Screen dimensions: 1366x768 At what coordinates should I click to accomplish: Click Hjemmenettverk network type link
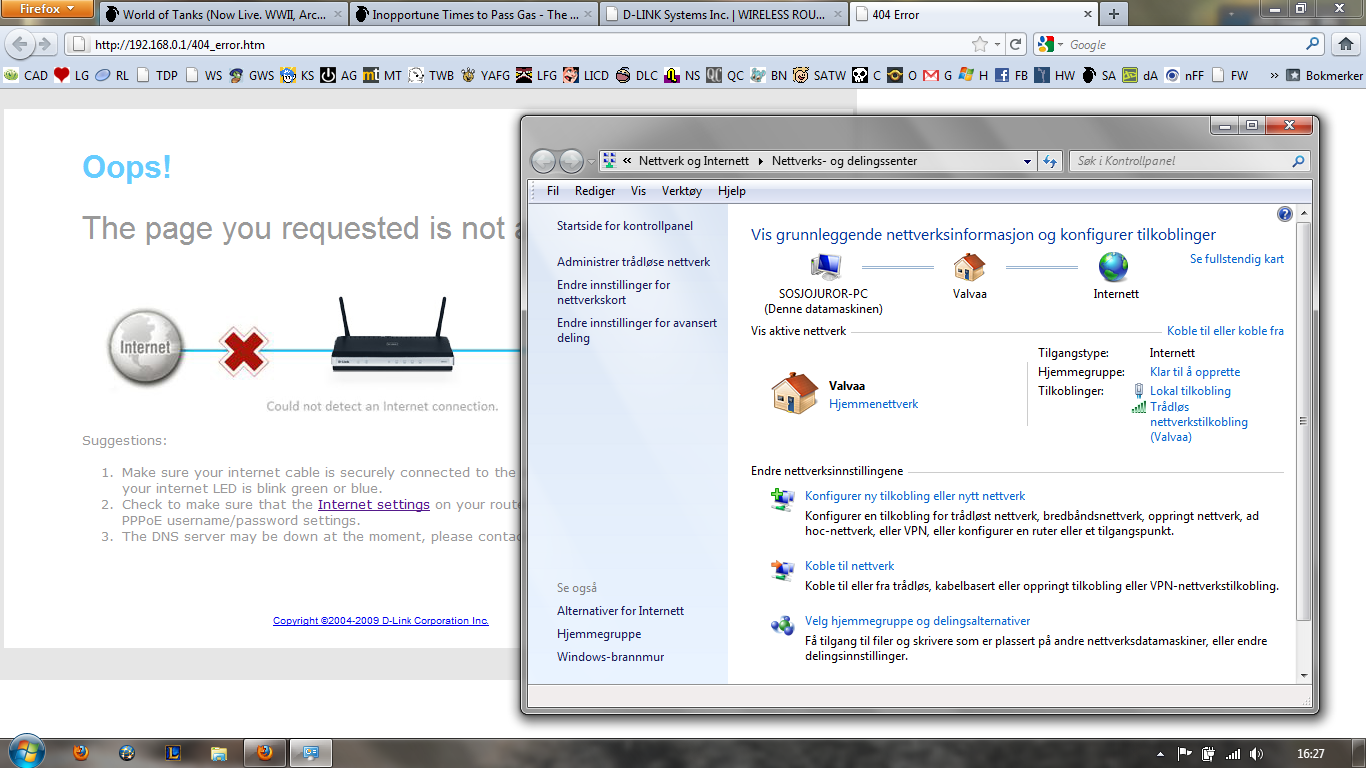[873, 404]
